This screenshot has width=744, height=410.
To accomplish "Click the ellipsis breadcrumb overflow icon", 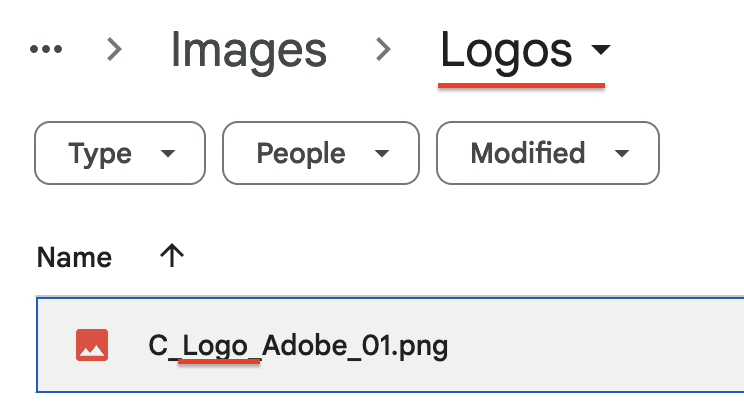I will [x=46, y=49].
